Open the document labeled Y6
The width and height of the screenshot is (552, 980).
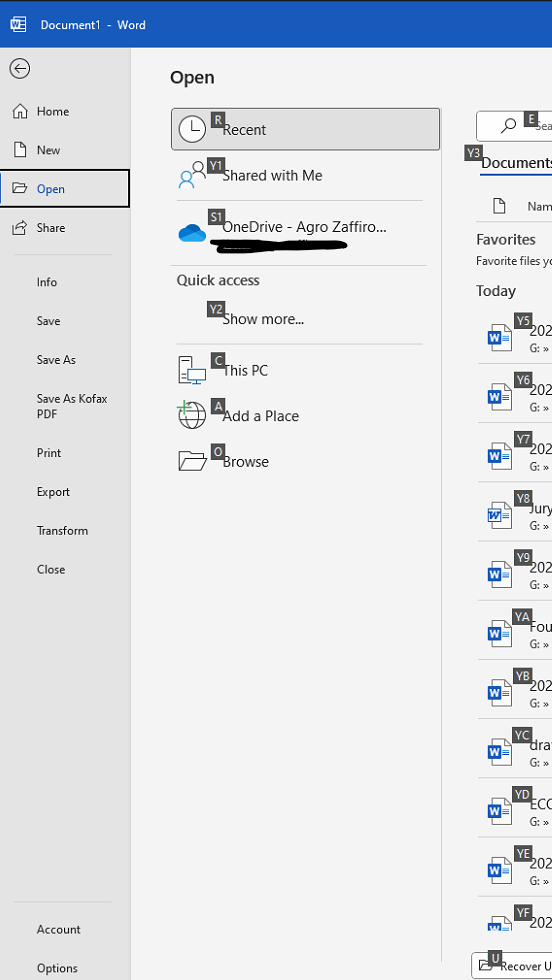tap(515, 396)
